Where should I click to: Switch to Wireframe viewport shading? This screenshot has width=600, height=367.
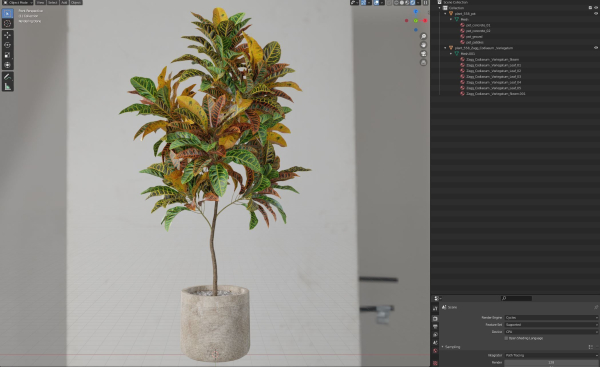396,3
